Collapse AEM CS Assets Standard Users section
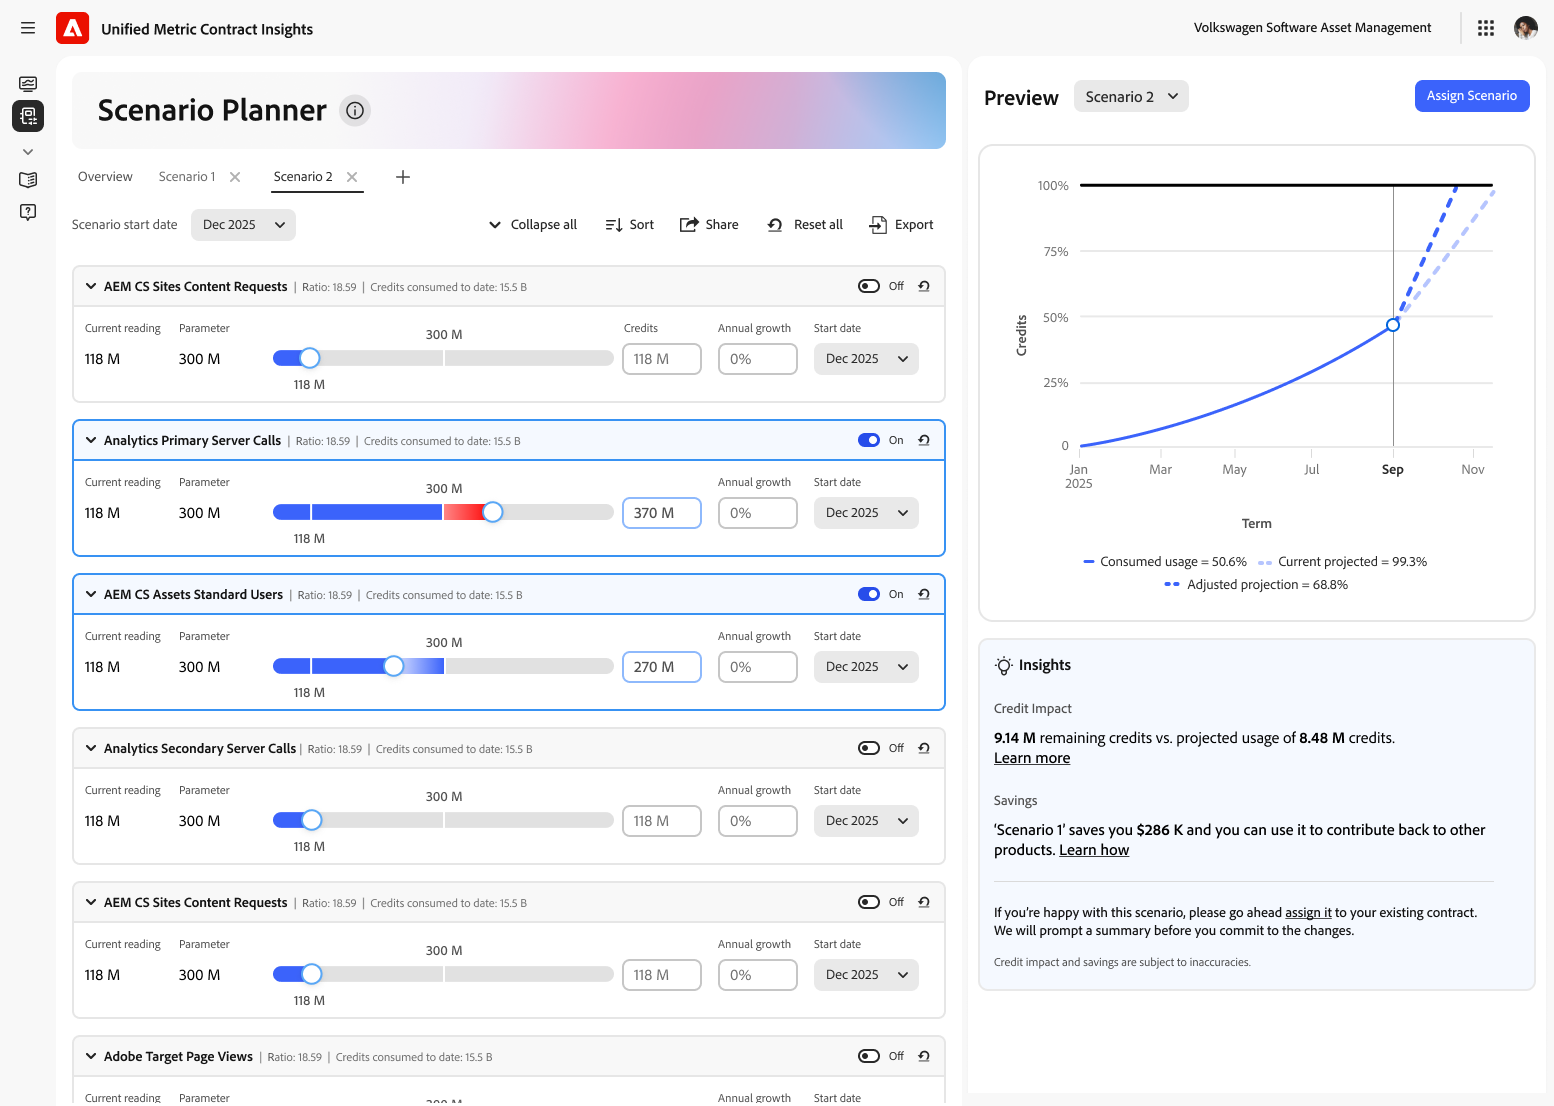Screen dimensions: 1554x1106 91,594
